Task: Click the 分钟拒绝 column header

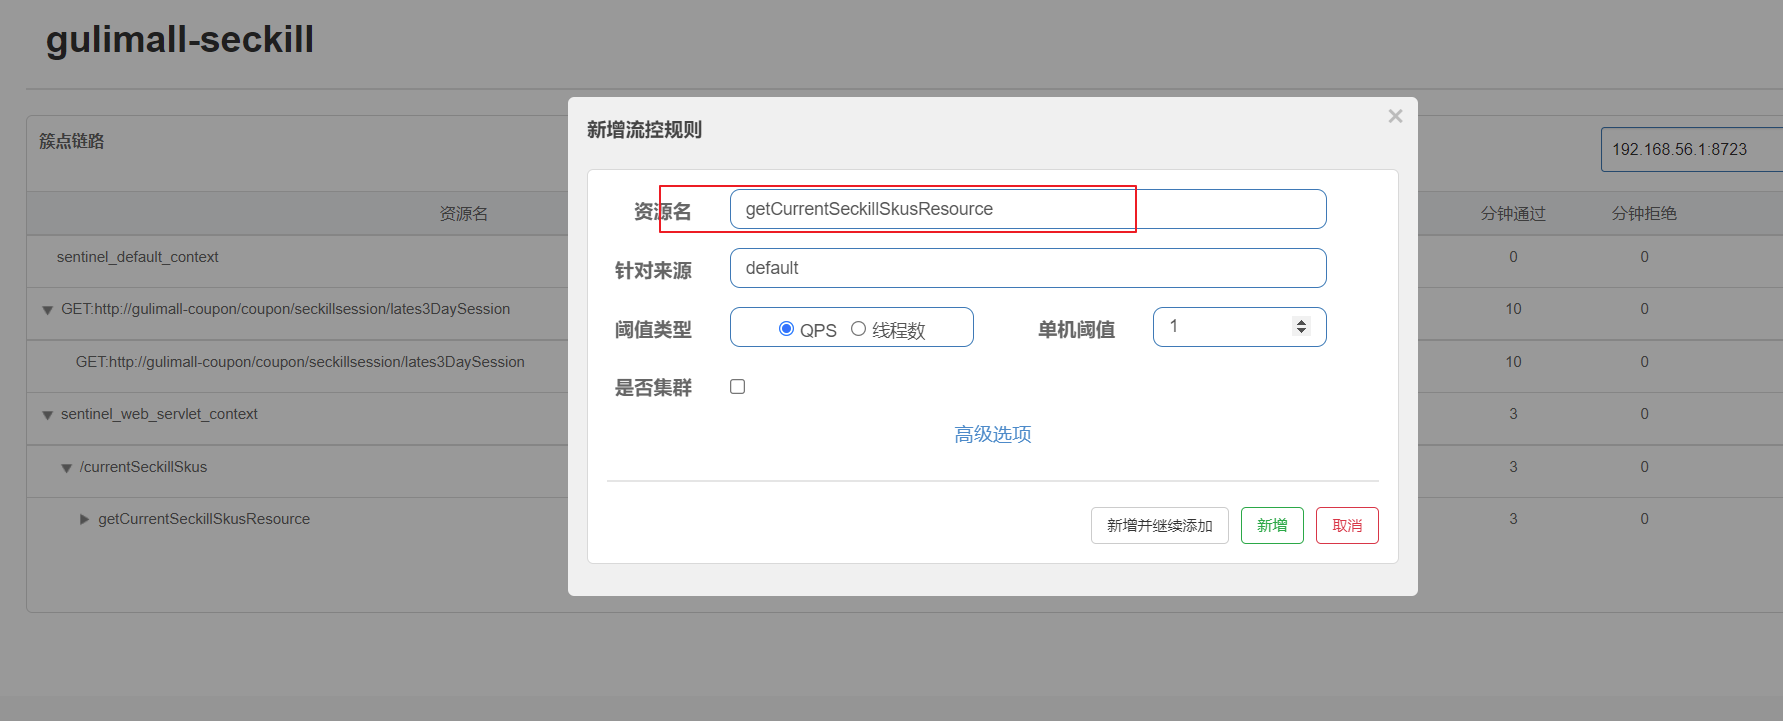Action: pyautogui.click(x=1644, y=214)
